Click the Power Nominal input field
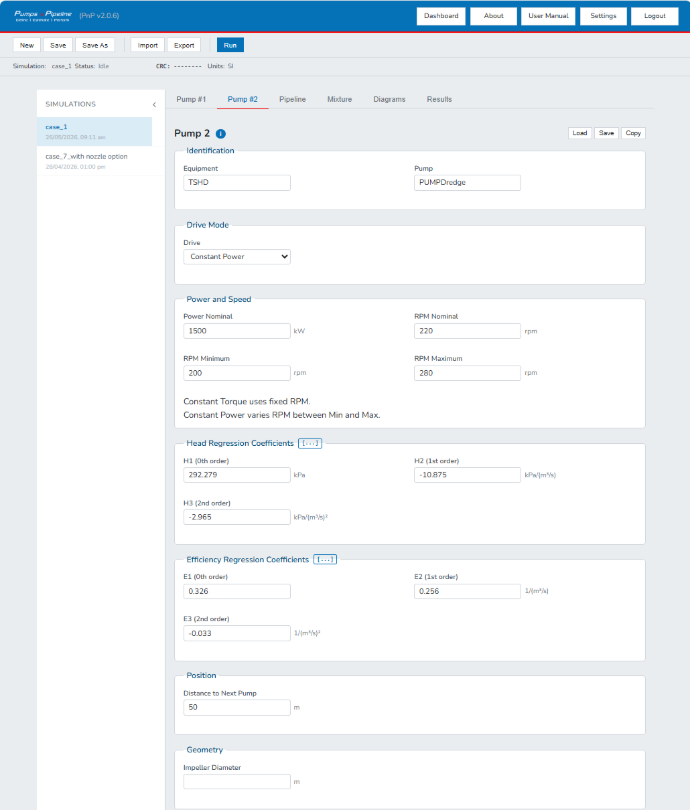This screenshot has height=810, width=690. tap(237, 331)
